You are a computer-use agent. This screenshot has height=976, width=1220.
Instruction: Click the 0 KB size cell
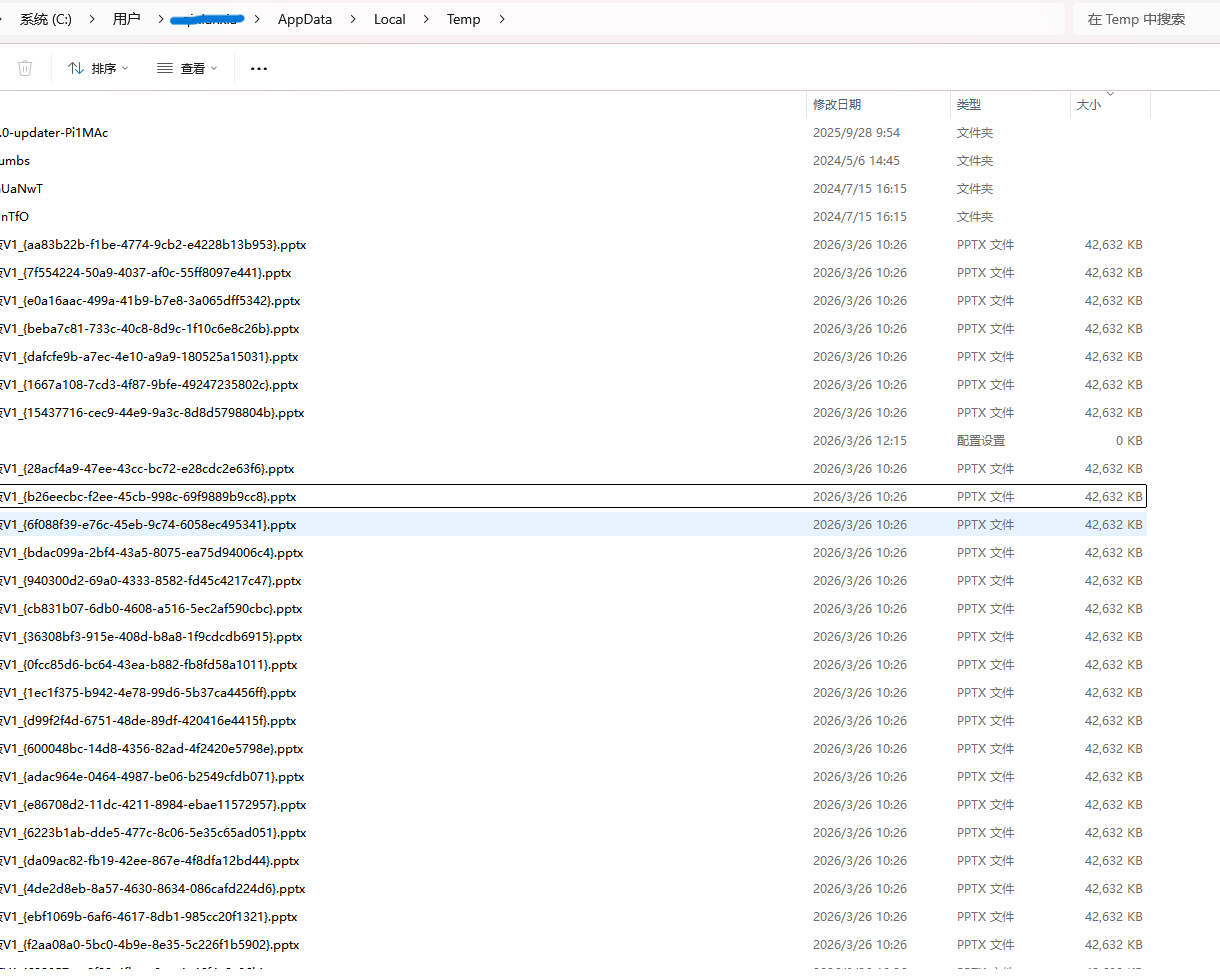tap(1129, 440)
